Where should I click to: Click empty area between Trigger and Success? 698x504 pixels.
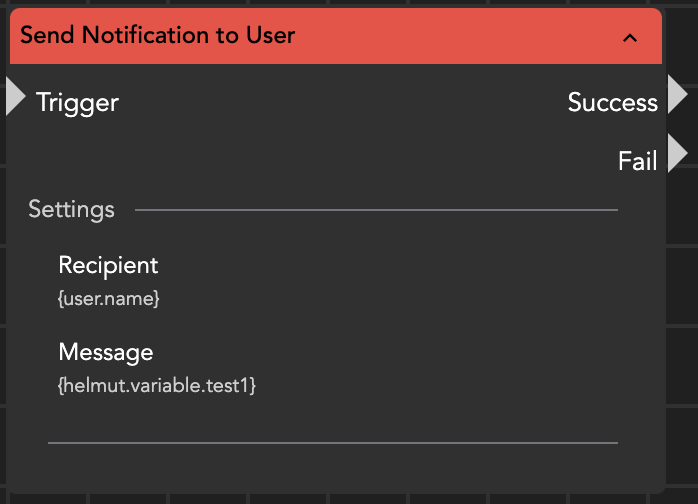click(x=340, y=102)
